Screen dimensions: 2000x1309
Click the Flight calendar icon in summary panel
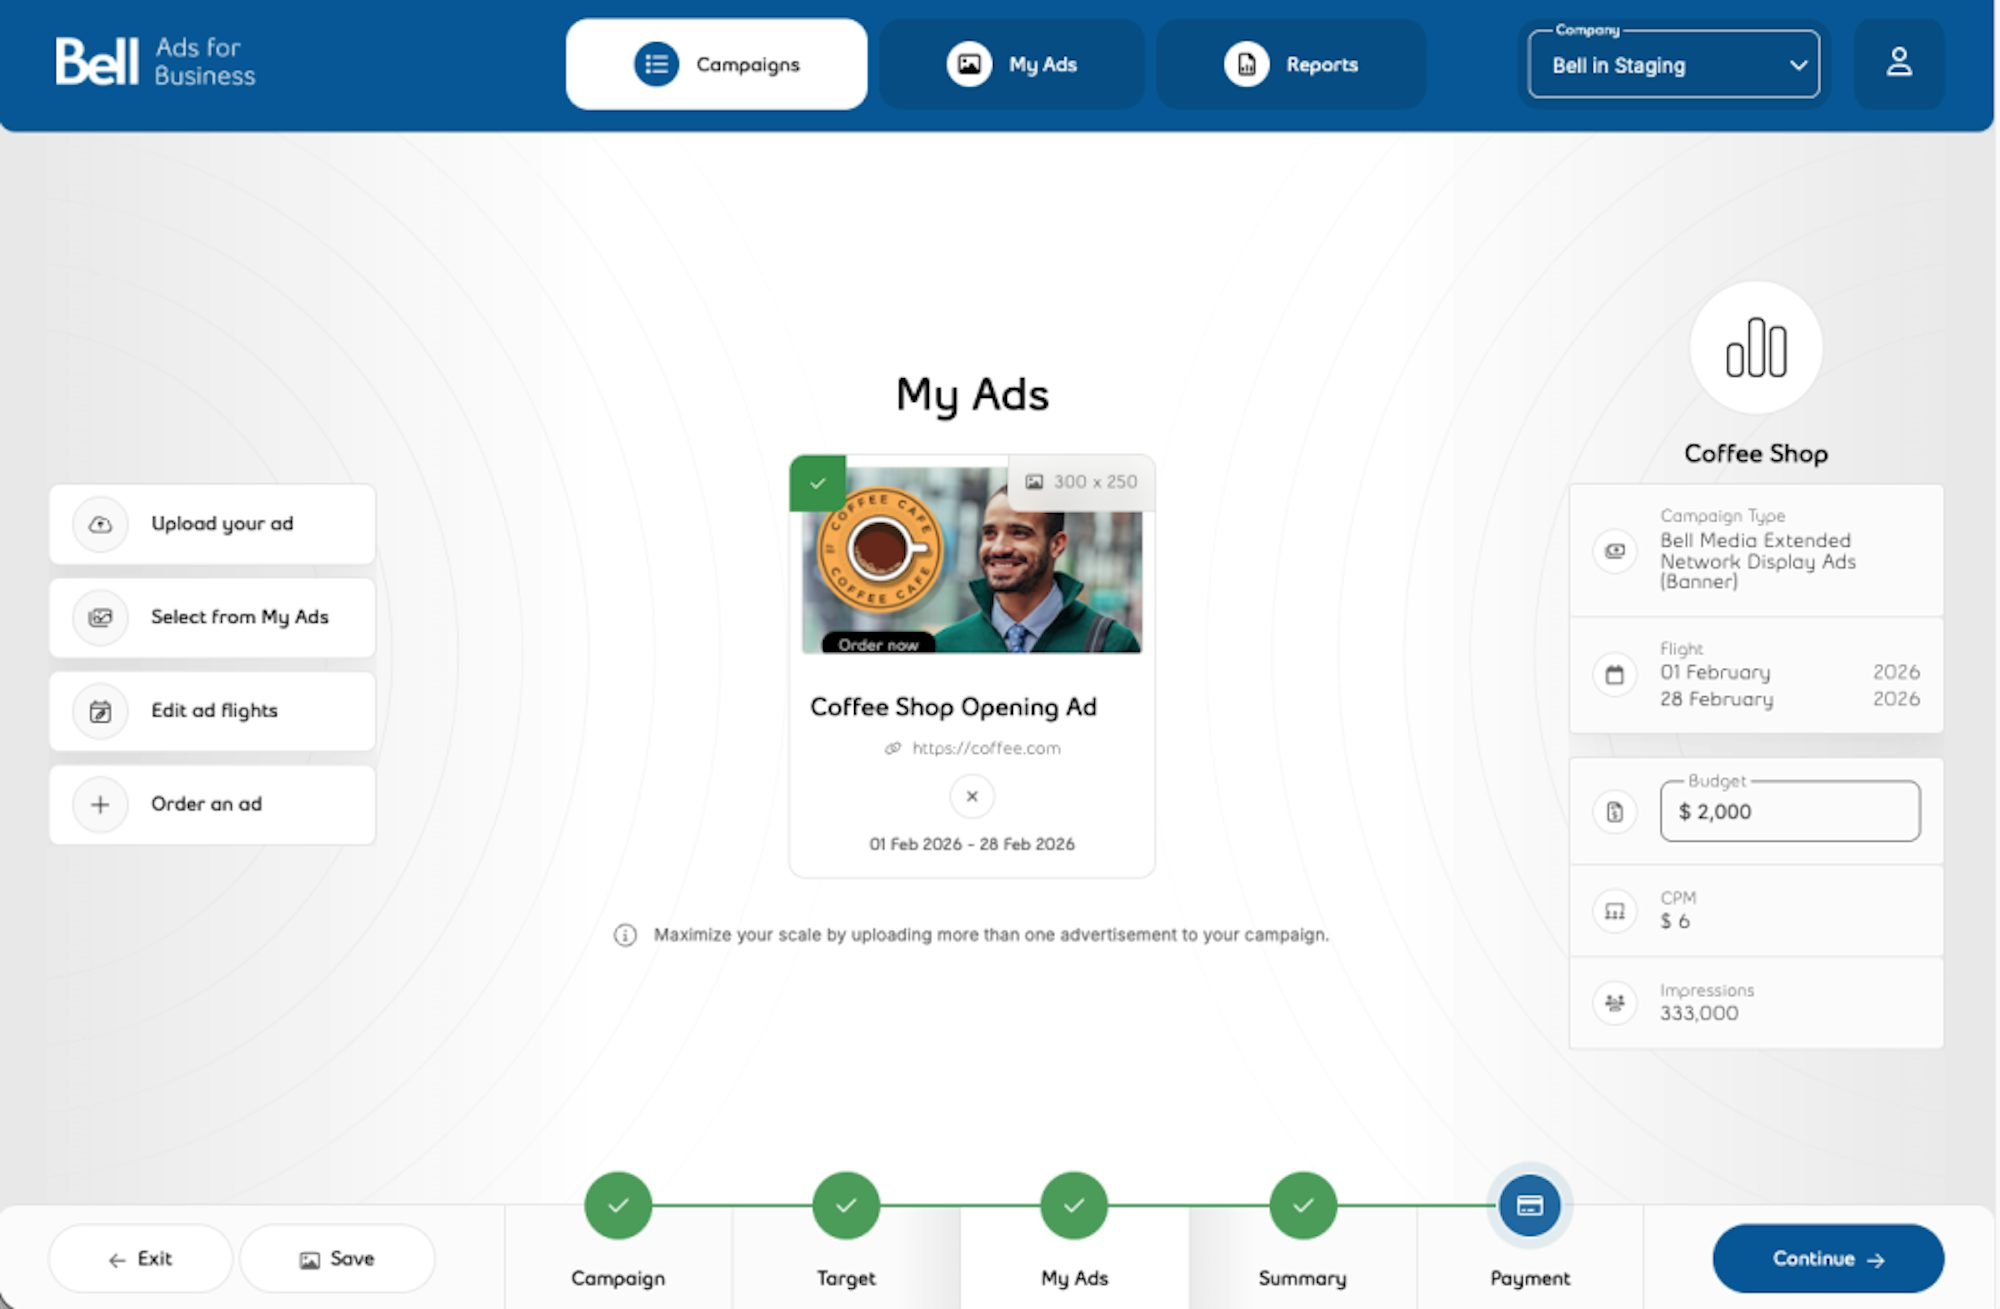click(1614, 675)
